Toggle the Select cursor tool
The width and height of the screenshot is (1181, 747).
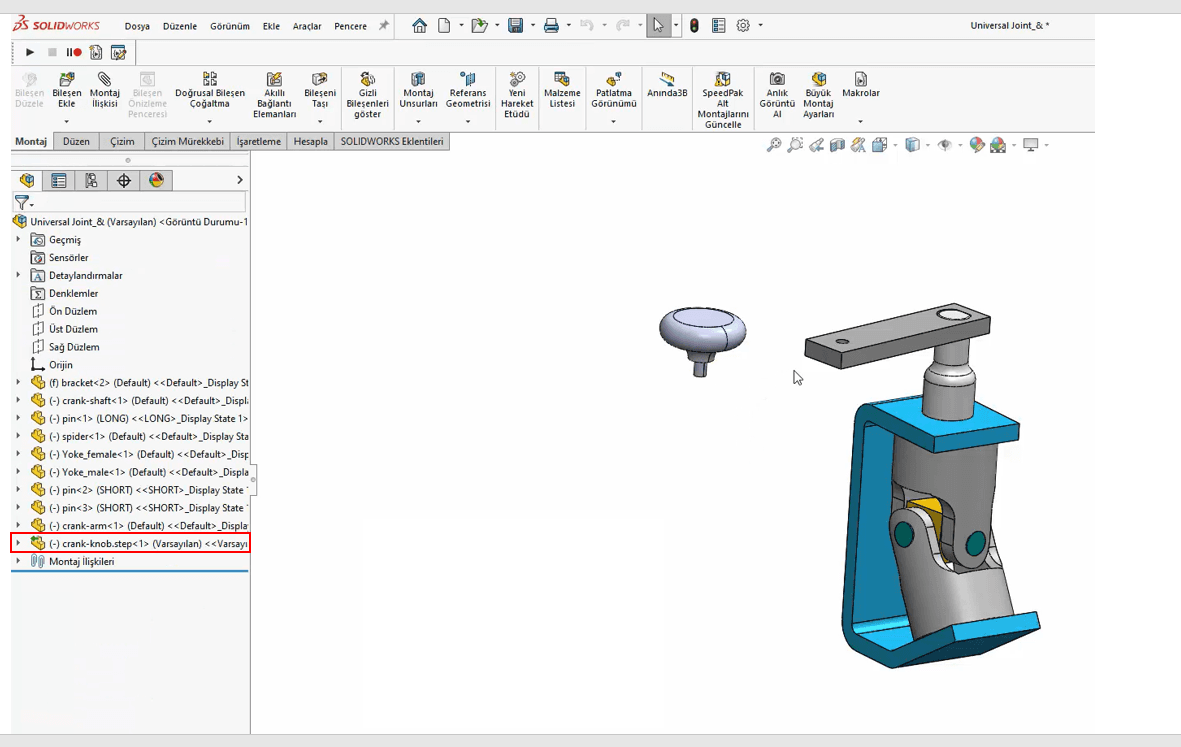point(658,26)
